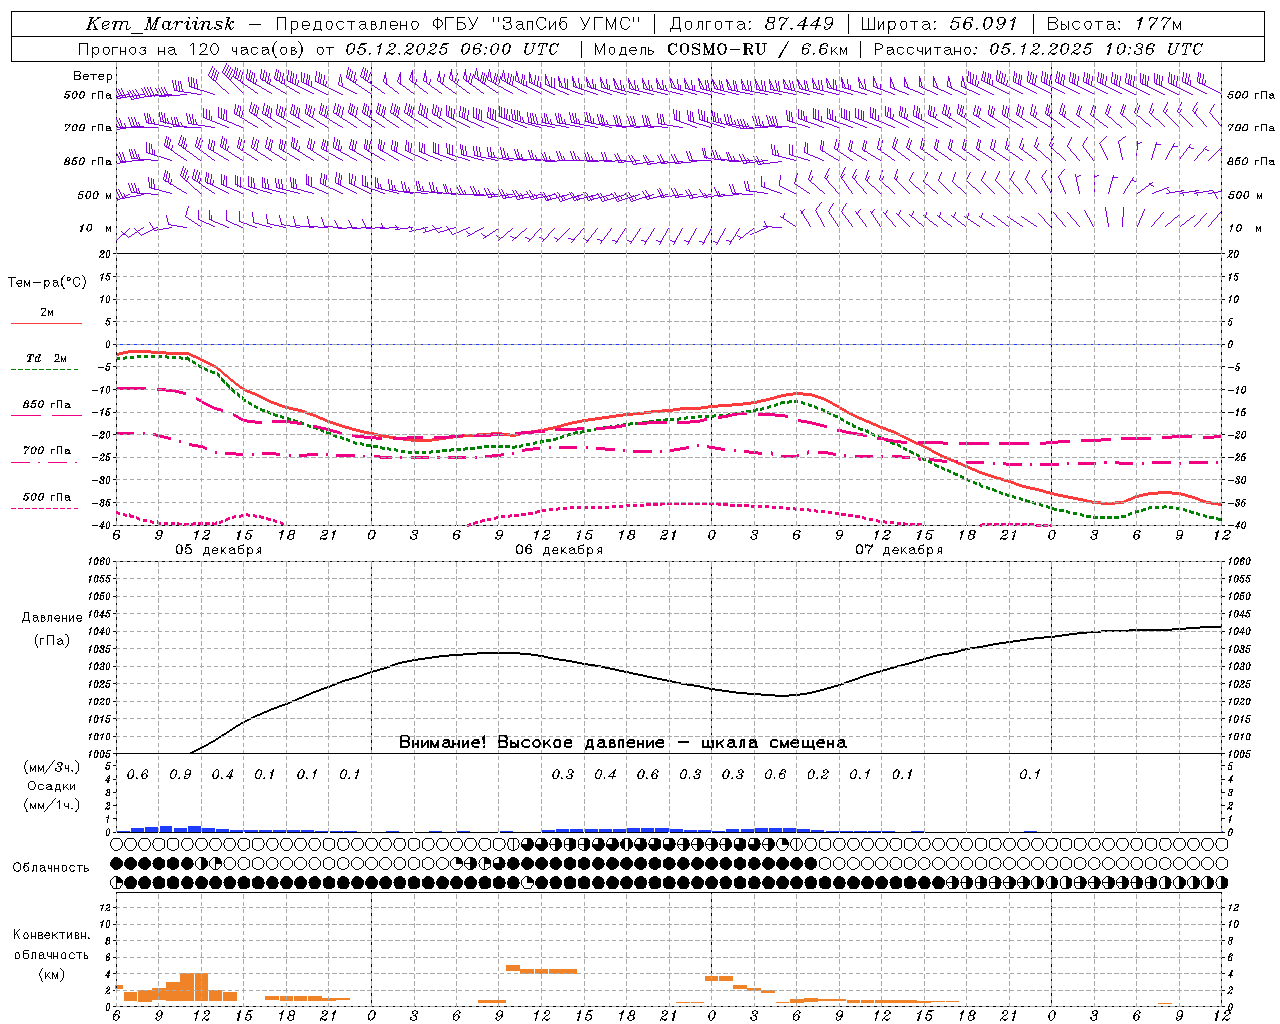
Task: Click the calculated time '10:36 UTC'
Action: (1144, 49)
